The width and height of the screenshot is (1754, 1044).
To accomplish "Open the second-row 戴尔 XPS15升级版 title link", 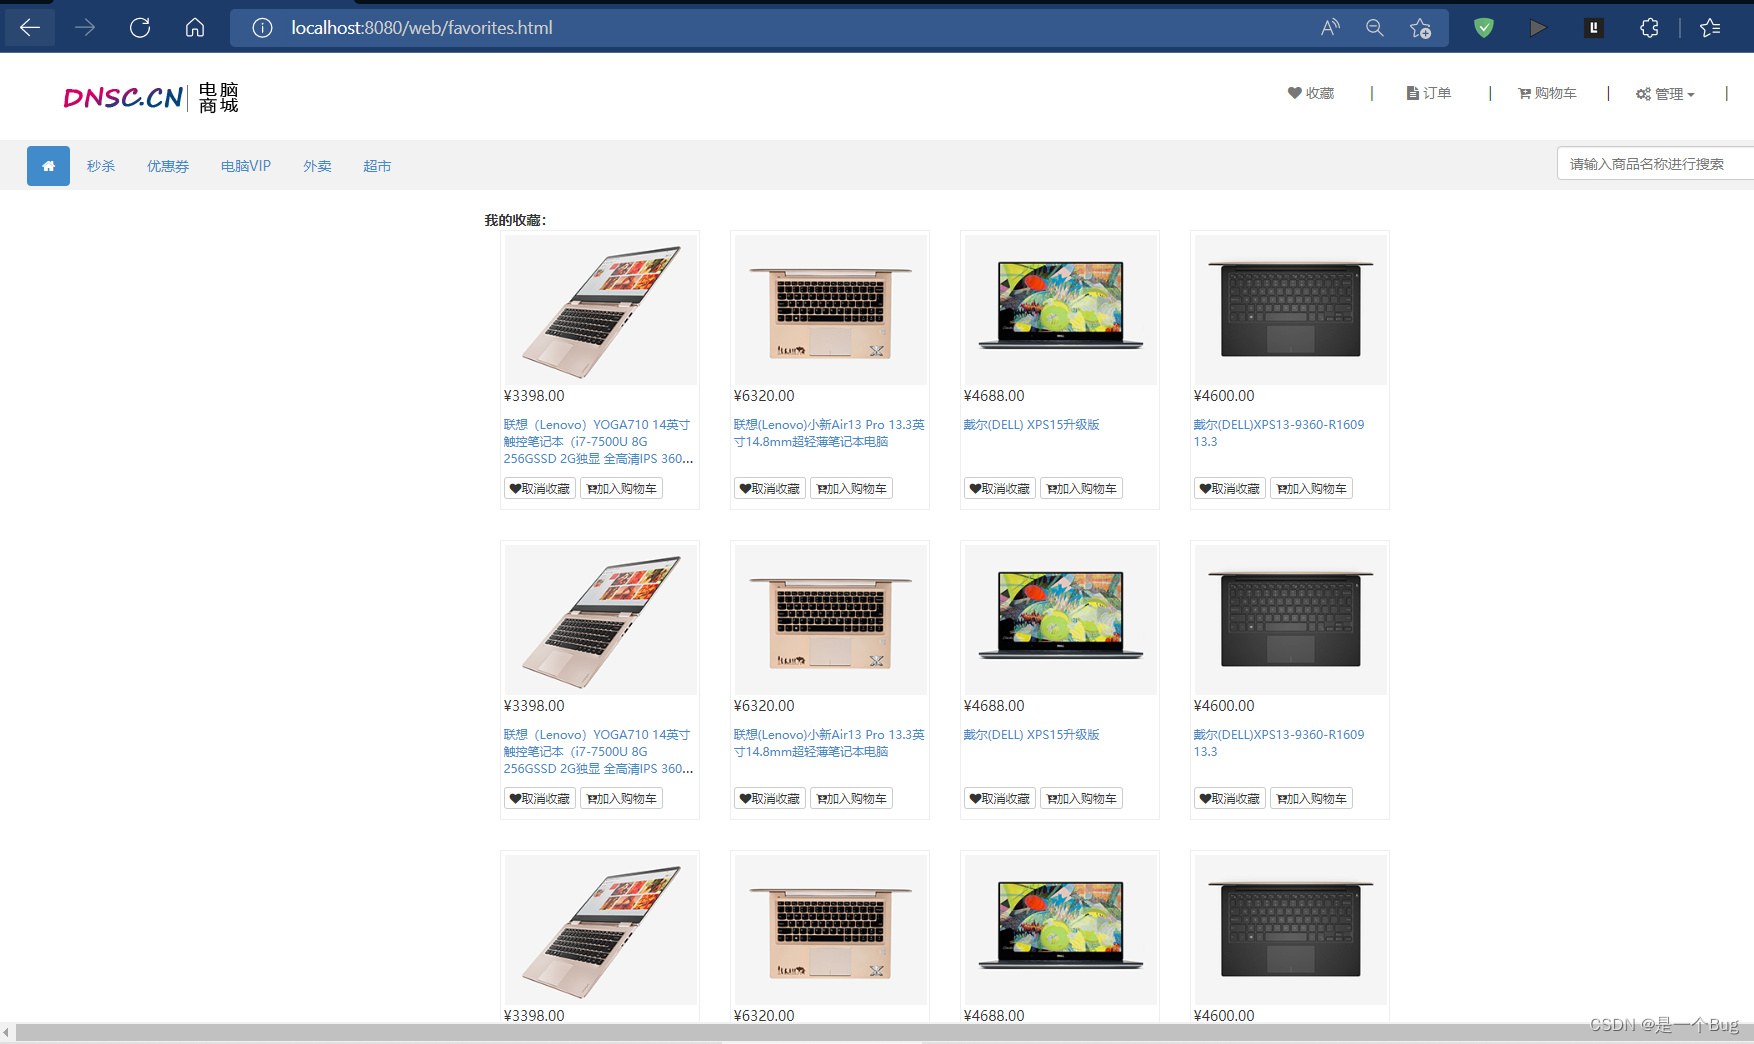I will click(x=1031, y=735).
